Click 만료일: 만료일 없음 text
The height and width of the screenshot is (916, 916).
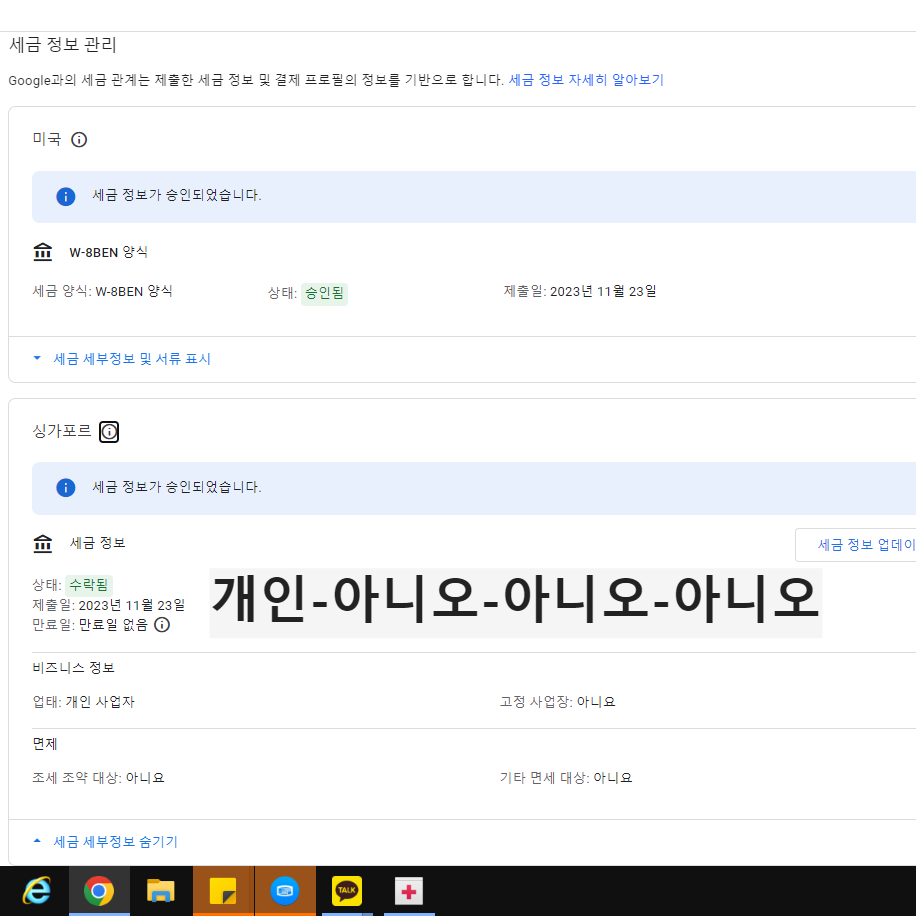90,624
